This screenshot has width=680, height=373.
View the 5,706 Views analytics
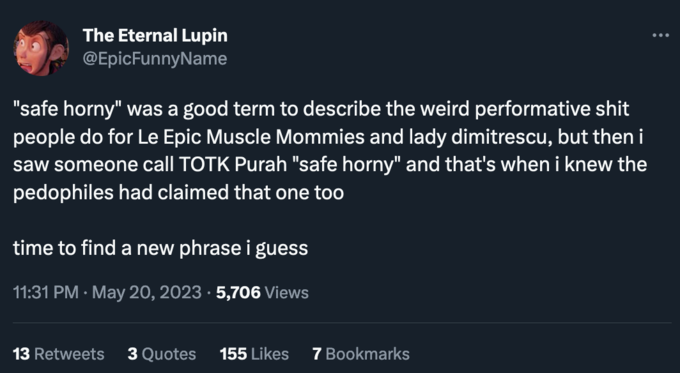point(262,292)
